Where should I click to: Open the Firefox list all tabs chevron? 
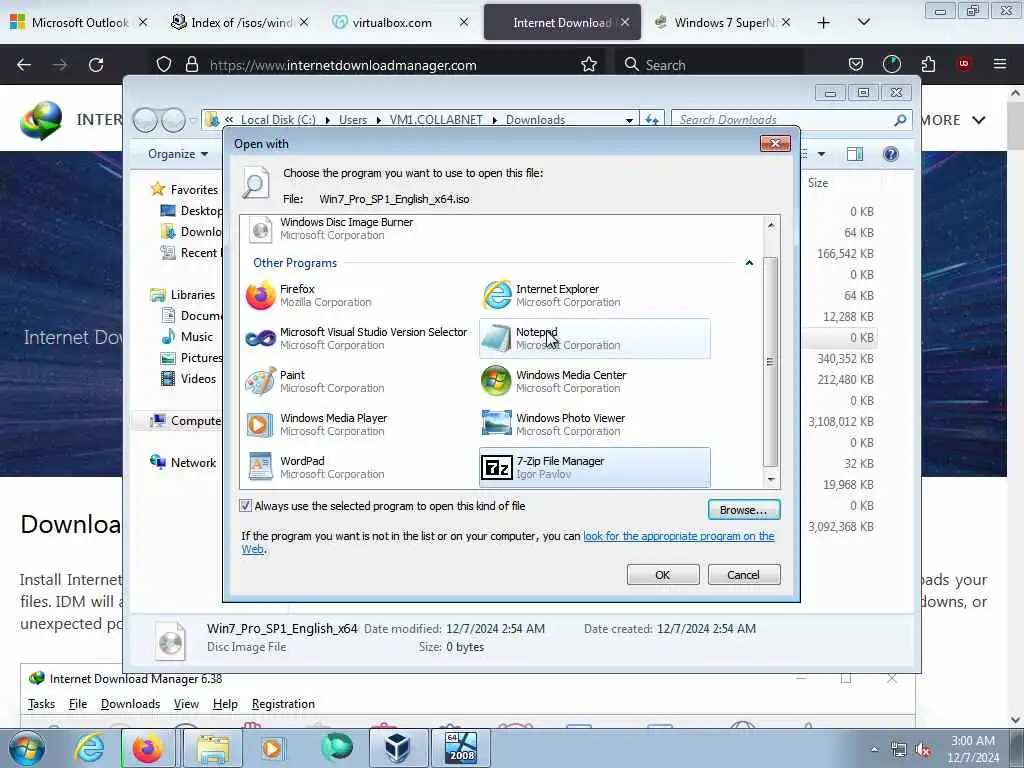pyautogui.click(x=863, y=23)
